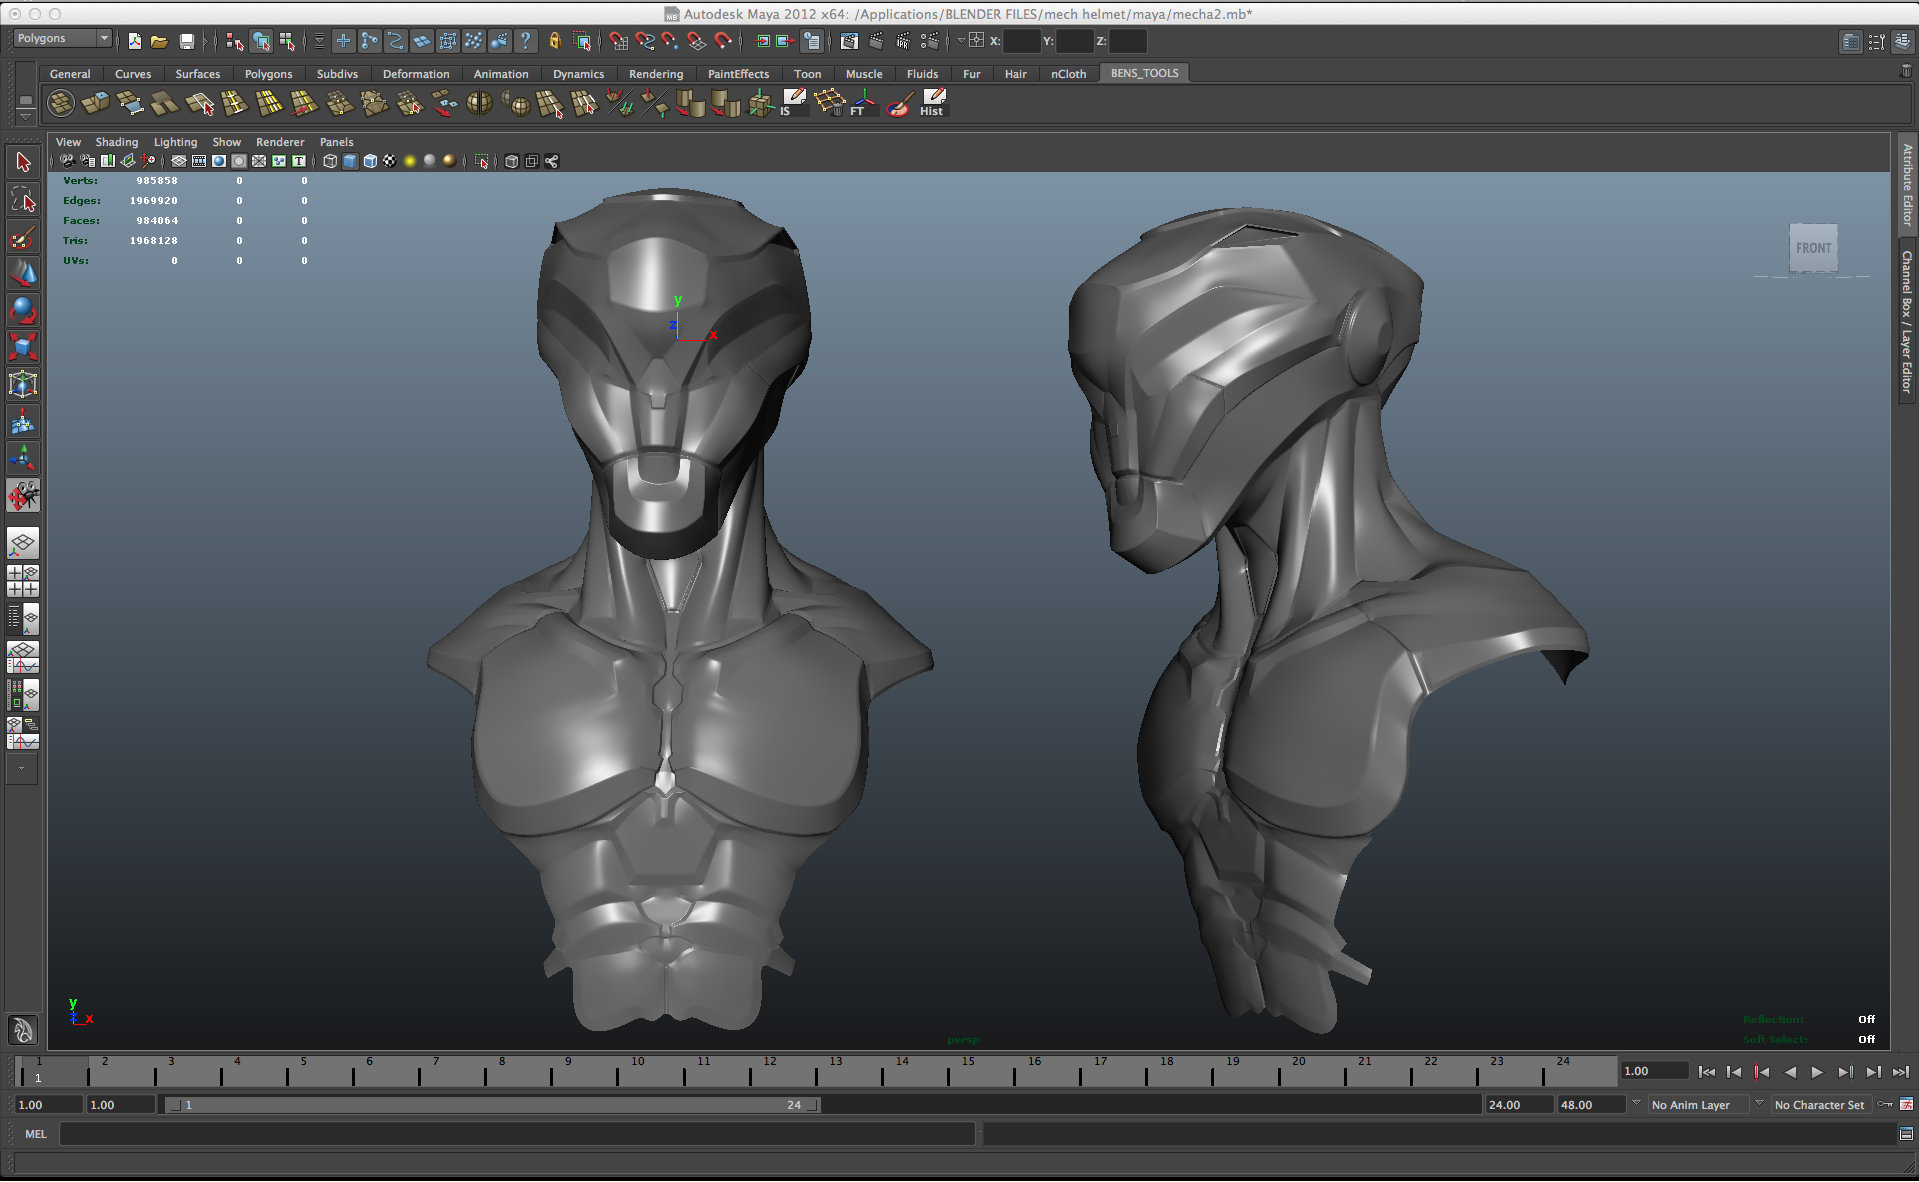Expand the No Anim Layer dropdown arrow
The image size is (1919, 1182).
tap(1636, 1104)
